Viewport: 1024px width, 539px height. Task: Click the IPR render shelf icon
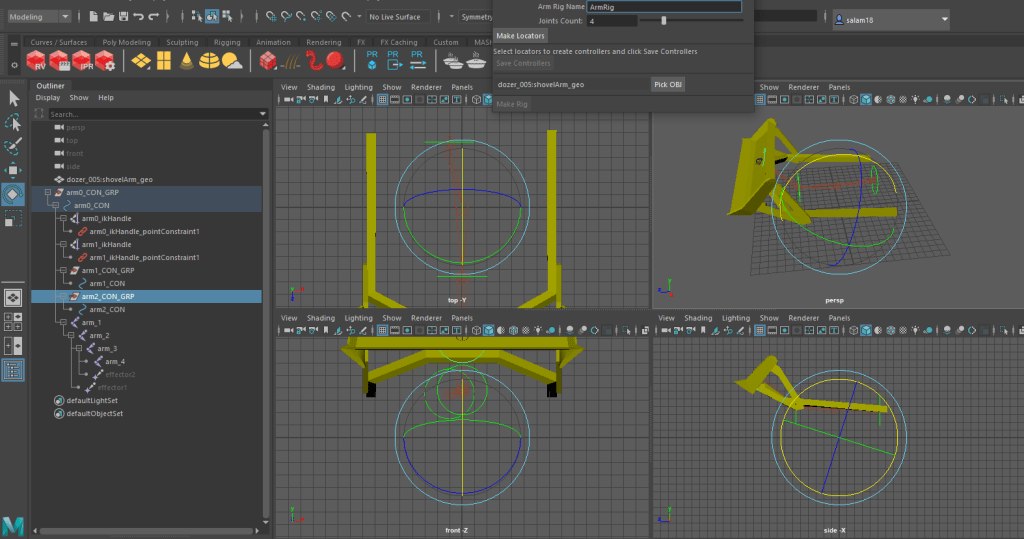pyautogui.click(x=84, y=62)
